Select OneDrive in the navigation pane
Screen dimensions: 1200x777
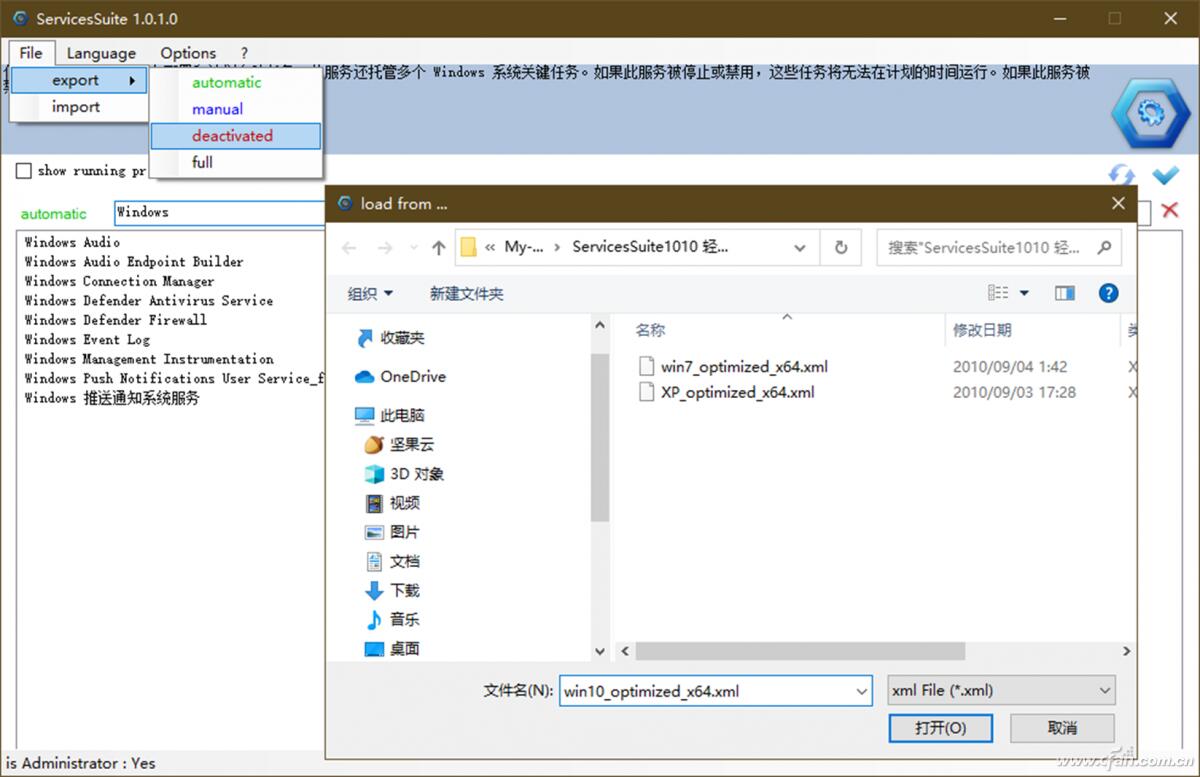(x=412, y=377)
